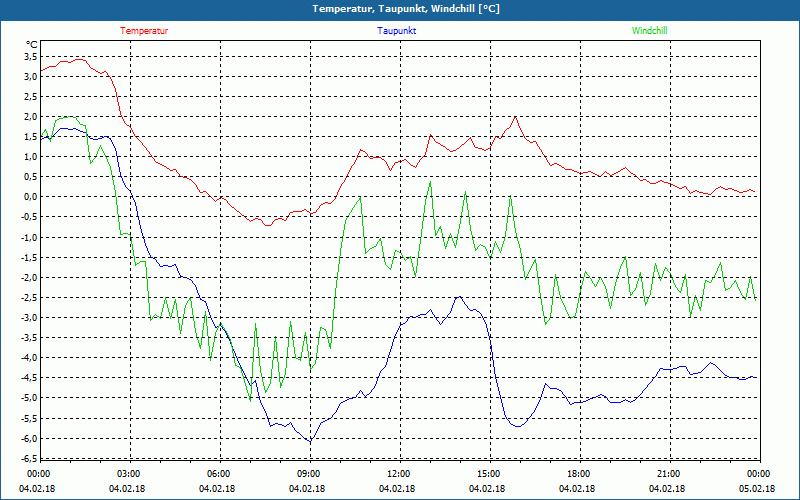Click the -3,0 value on the y-axis
Image resolution: width=800 pixels, height=500 pixels.
30,318
